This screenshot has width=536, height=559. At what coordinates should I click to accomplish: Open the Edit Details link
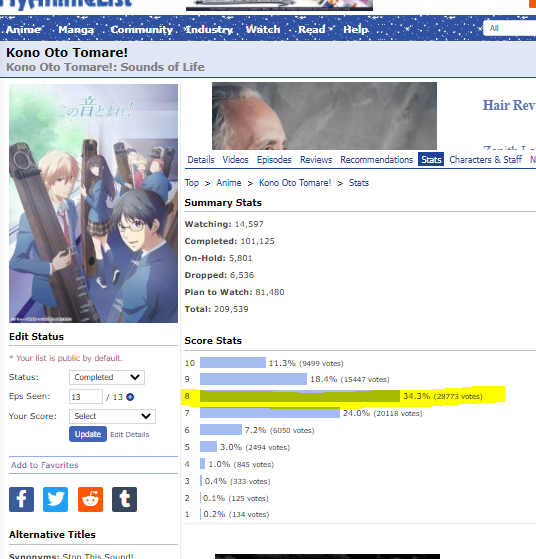click(x=129, y=434)
